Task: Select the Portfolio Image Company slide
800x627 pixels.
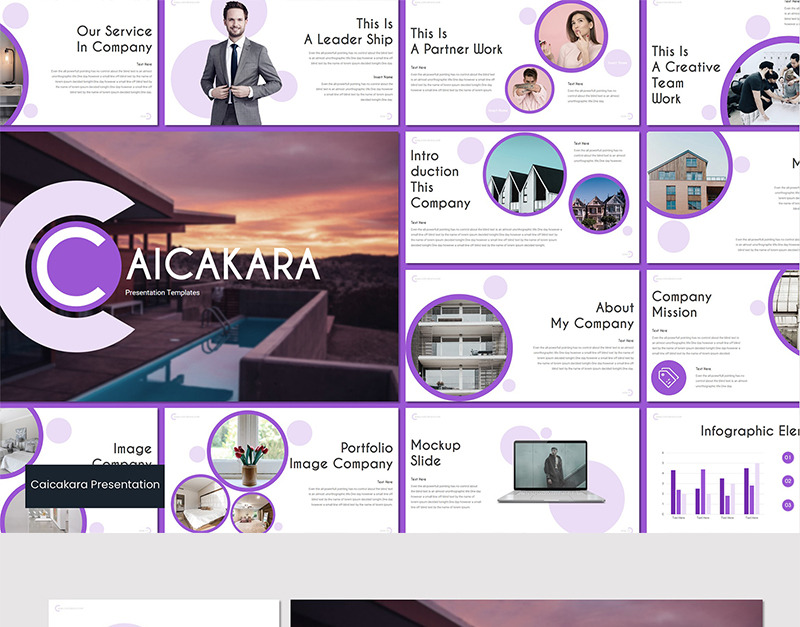Action: tap(282, 470)
